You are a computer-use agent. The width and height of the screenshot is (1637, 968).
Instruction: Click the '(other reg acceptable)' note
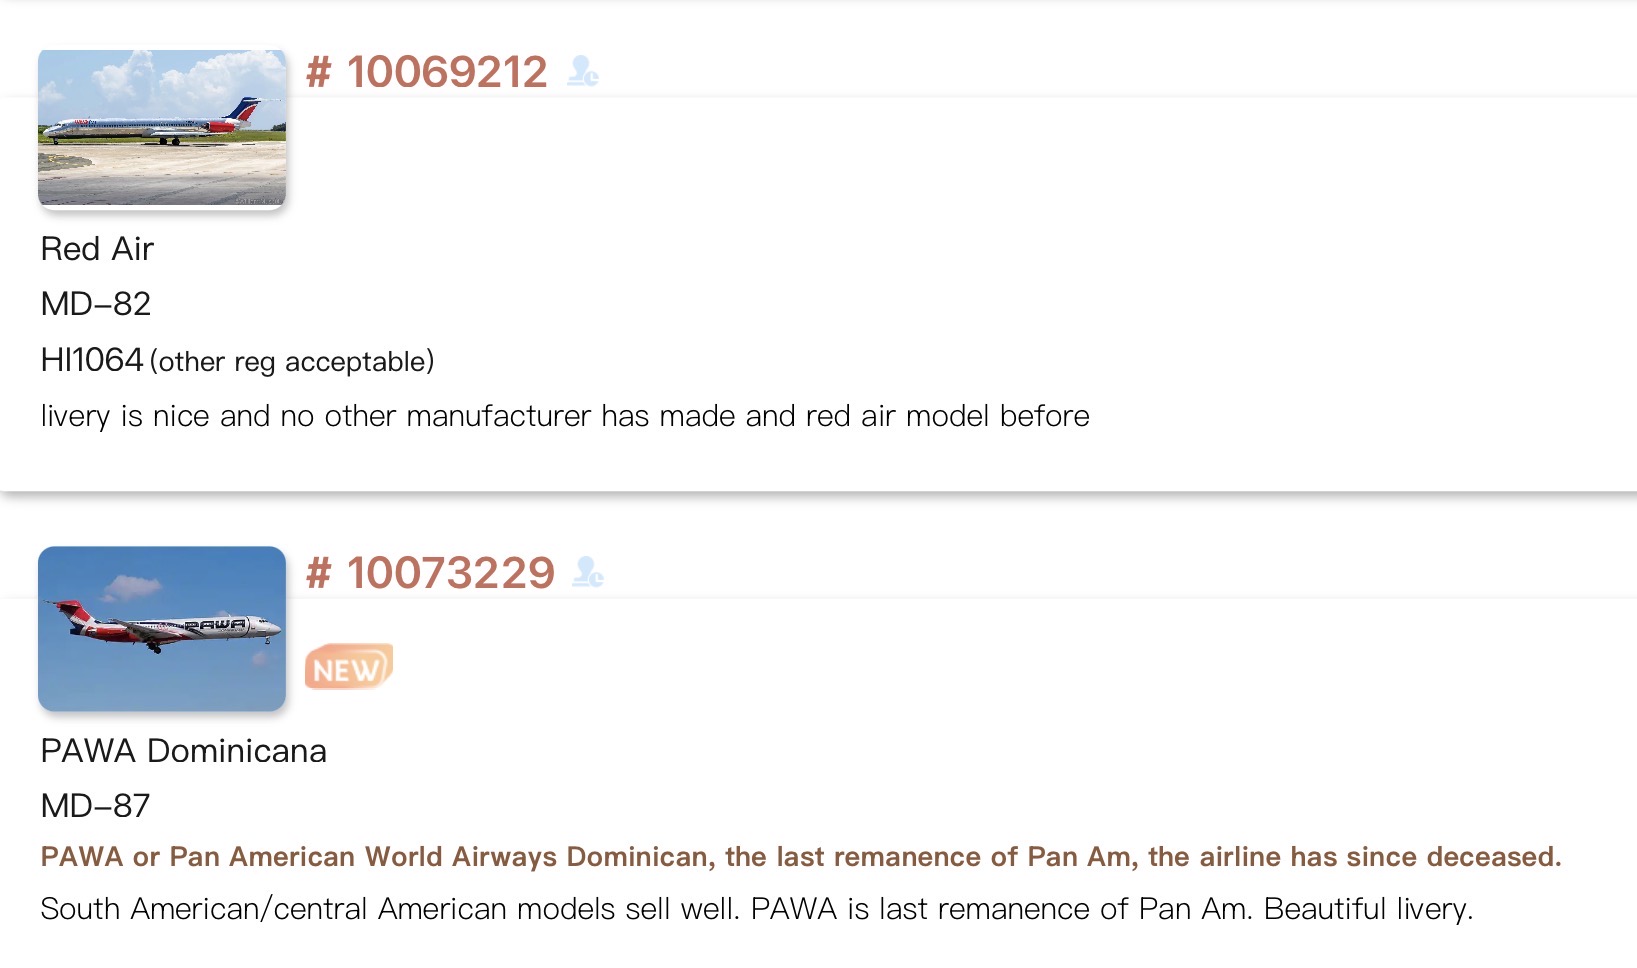point(292,362)
